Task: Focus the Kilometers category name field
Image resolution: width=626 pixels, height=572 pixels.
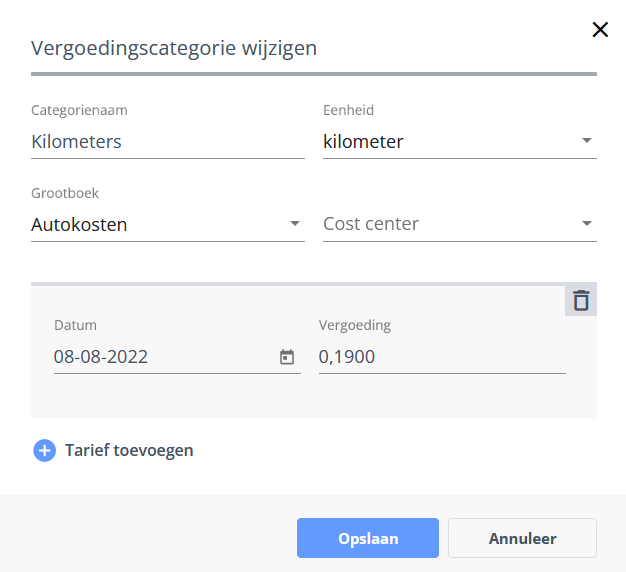Action: 168,142
